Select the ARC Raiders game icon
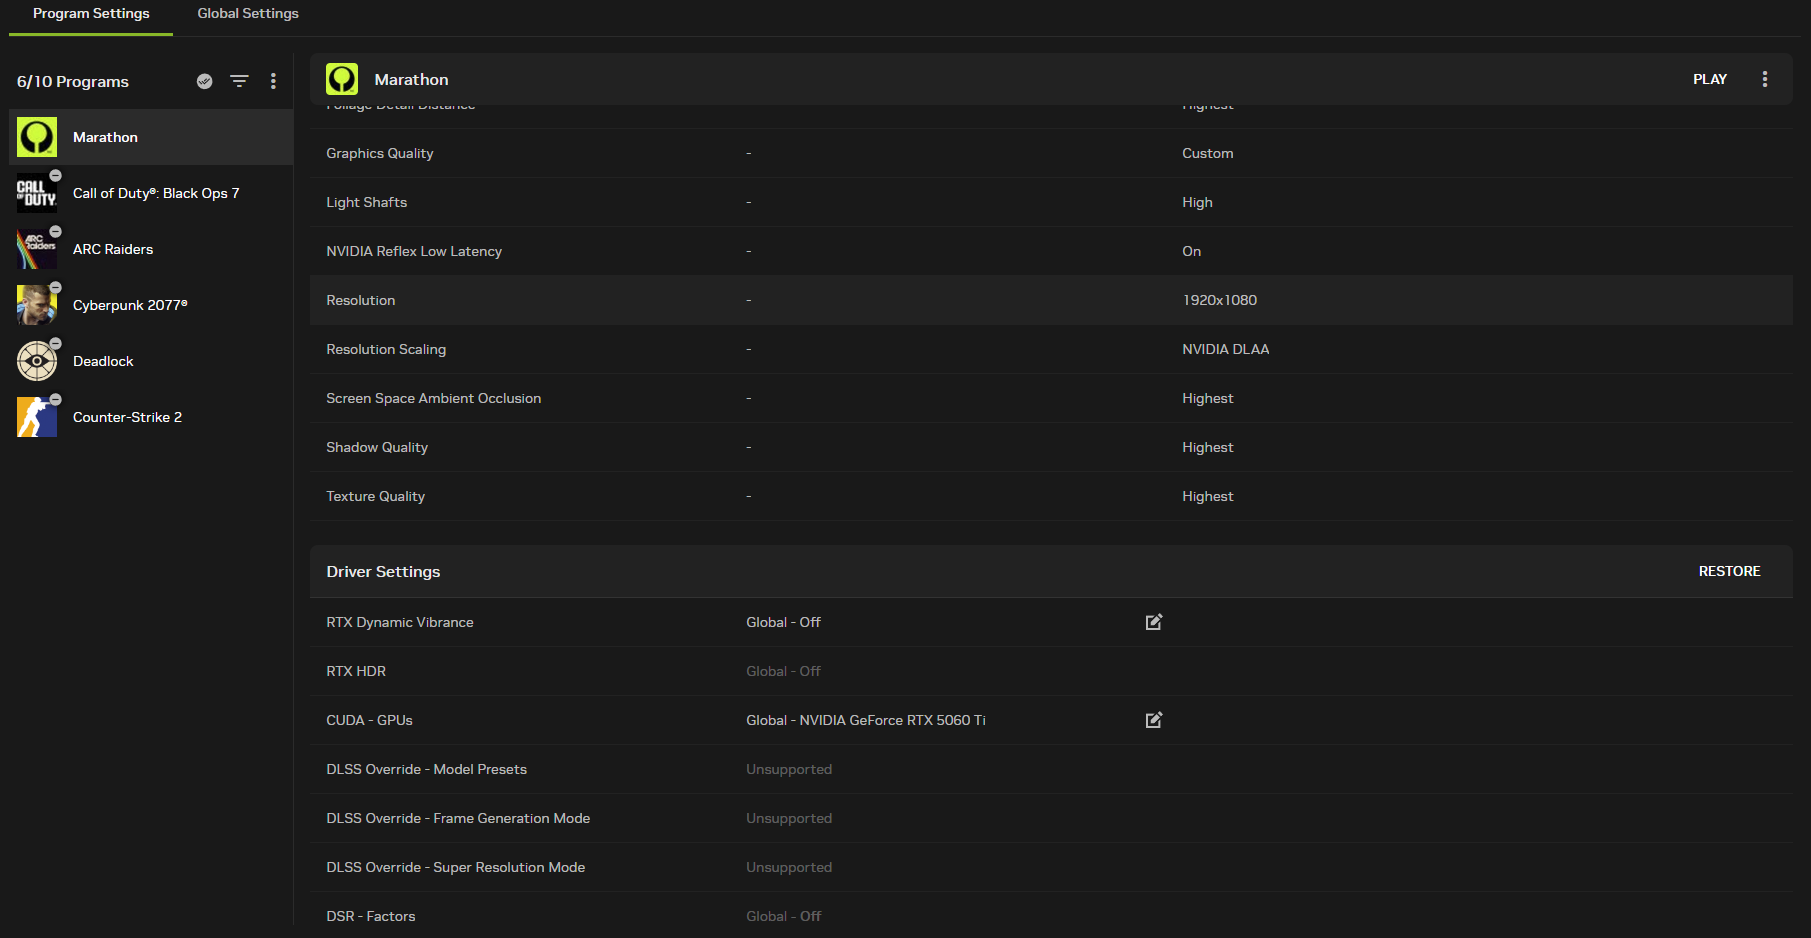 [37, 249]
